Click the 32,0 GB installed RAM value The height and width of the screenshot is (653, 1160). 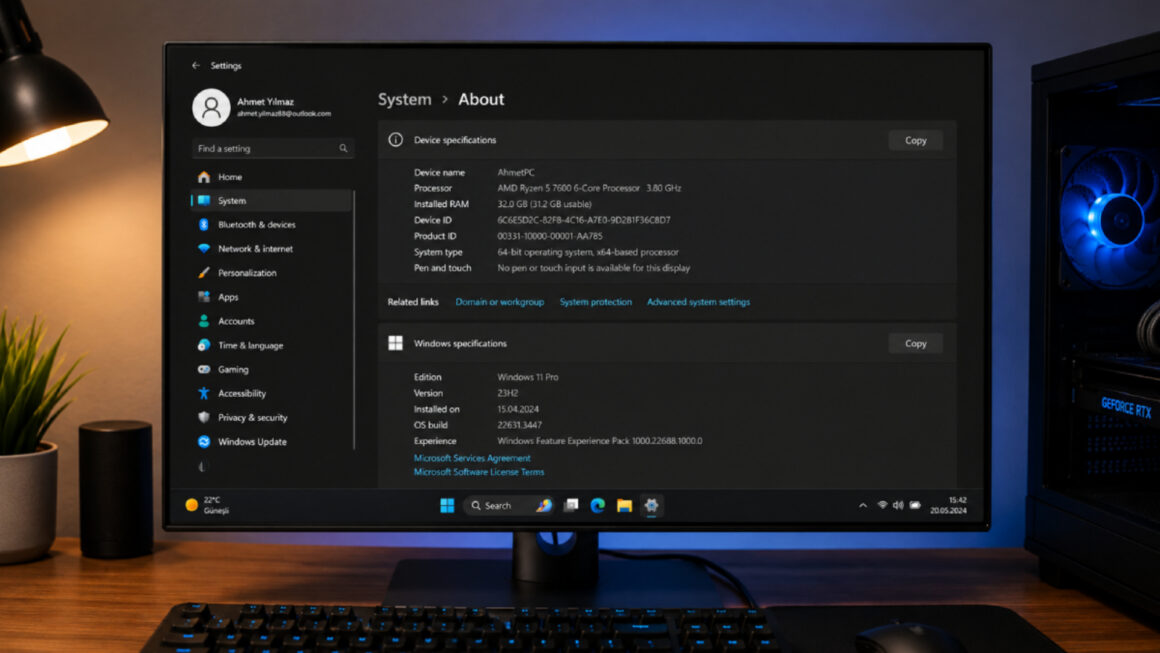point(544,204)
